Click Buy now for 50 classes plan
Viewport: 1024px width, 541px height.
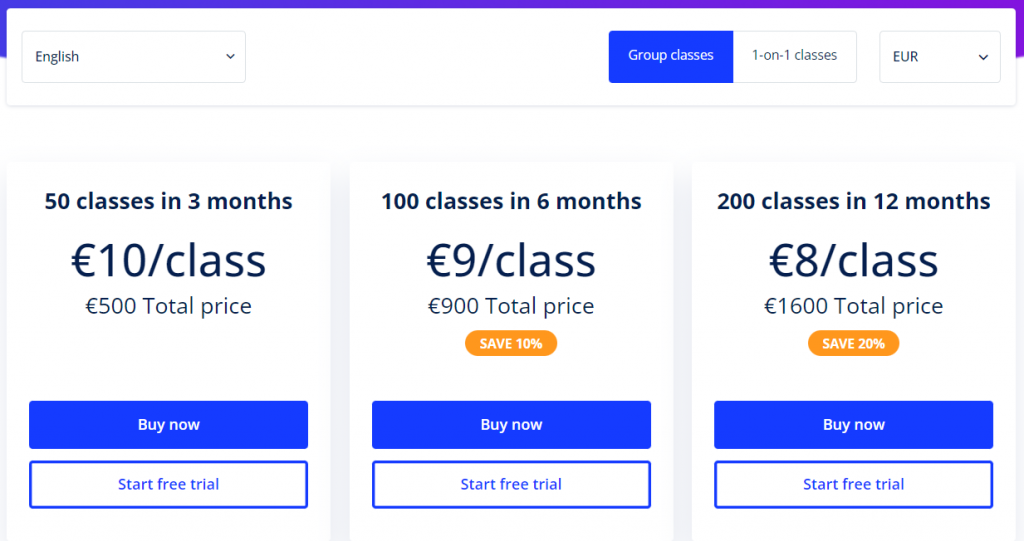click(x=168, y=425)
